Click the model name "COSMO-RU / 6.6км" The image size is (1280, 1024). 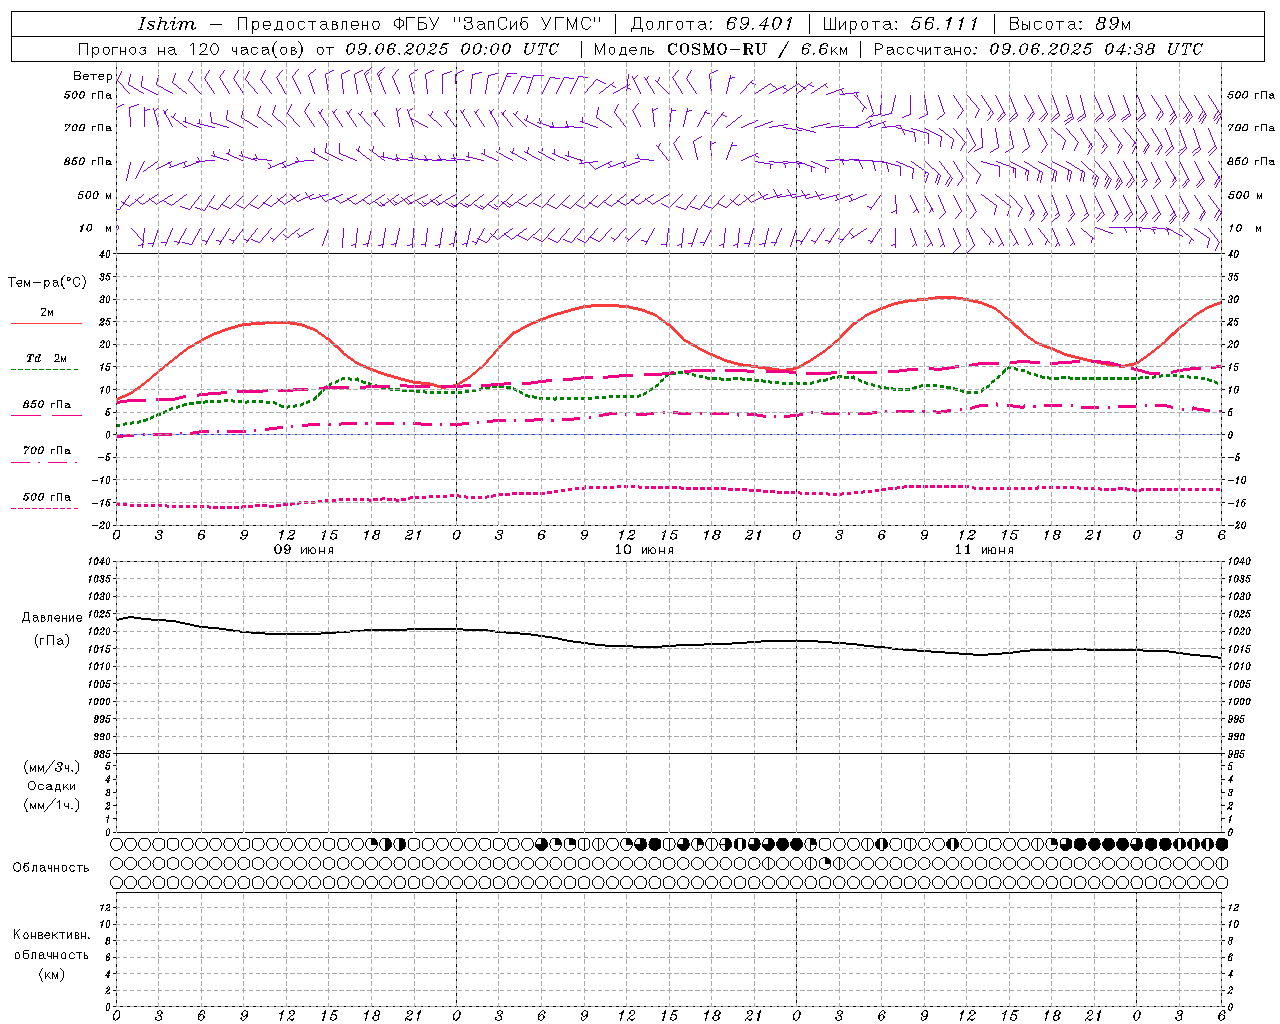757,49
